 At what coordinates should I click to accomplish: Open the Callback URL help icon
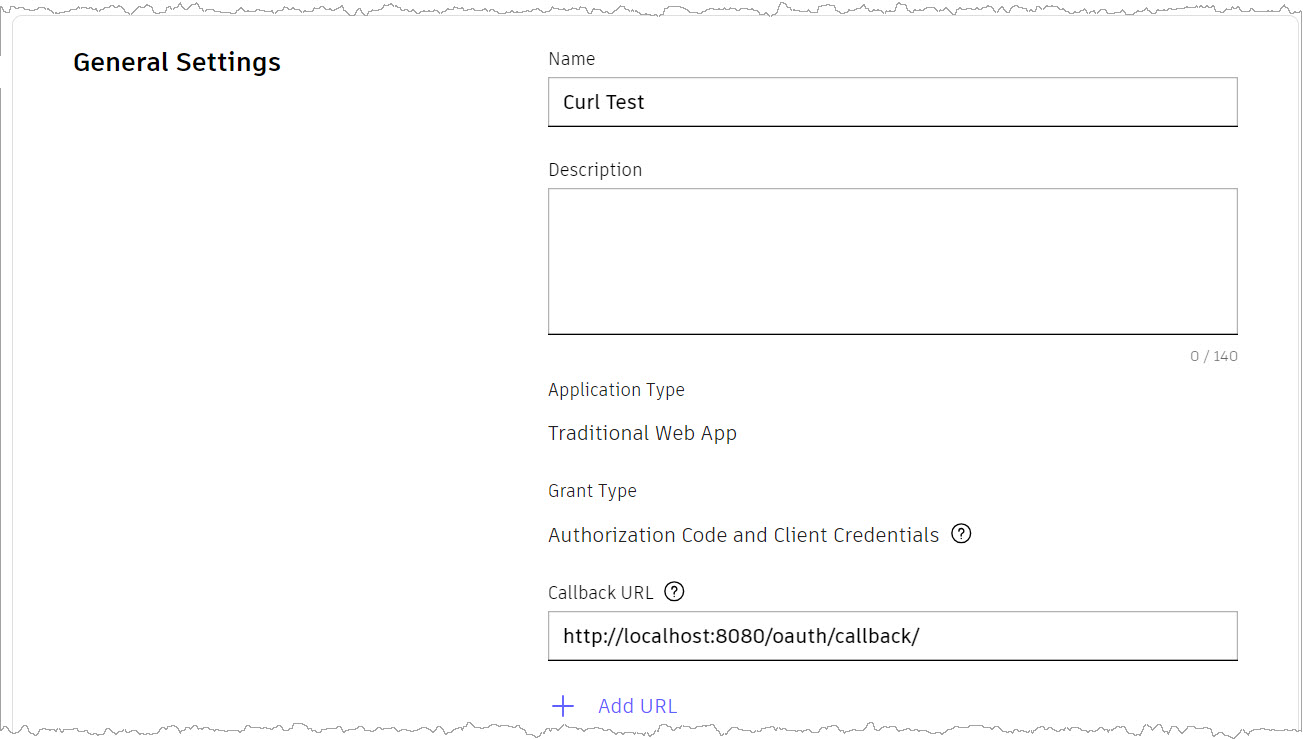pyautogui.click(x=675, y=592)
